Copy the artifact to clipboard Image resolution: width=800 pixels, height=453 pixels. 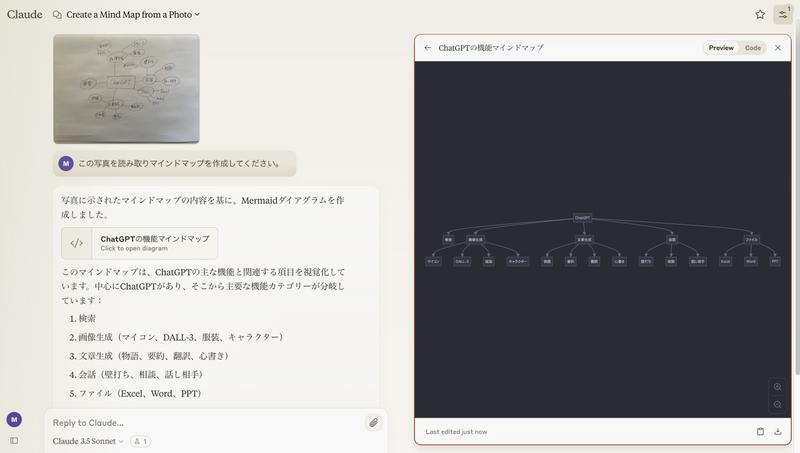pos(760,432)
